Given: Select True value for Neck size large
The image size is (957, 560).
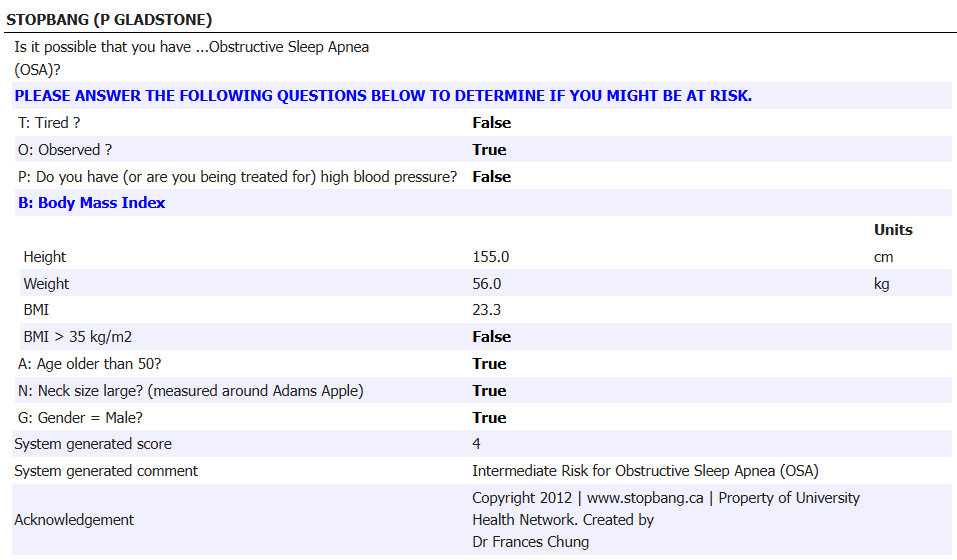Looking at the screenshot, I should click(x=489, y=391).
